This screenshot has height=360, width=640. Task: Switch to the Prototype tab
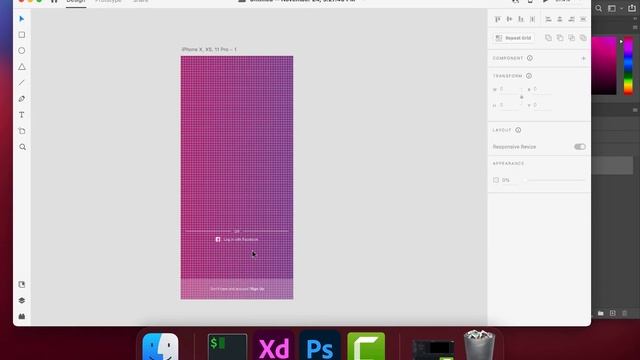(x=108, y=2)
